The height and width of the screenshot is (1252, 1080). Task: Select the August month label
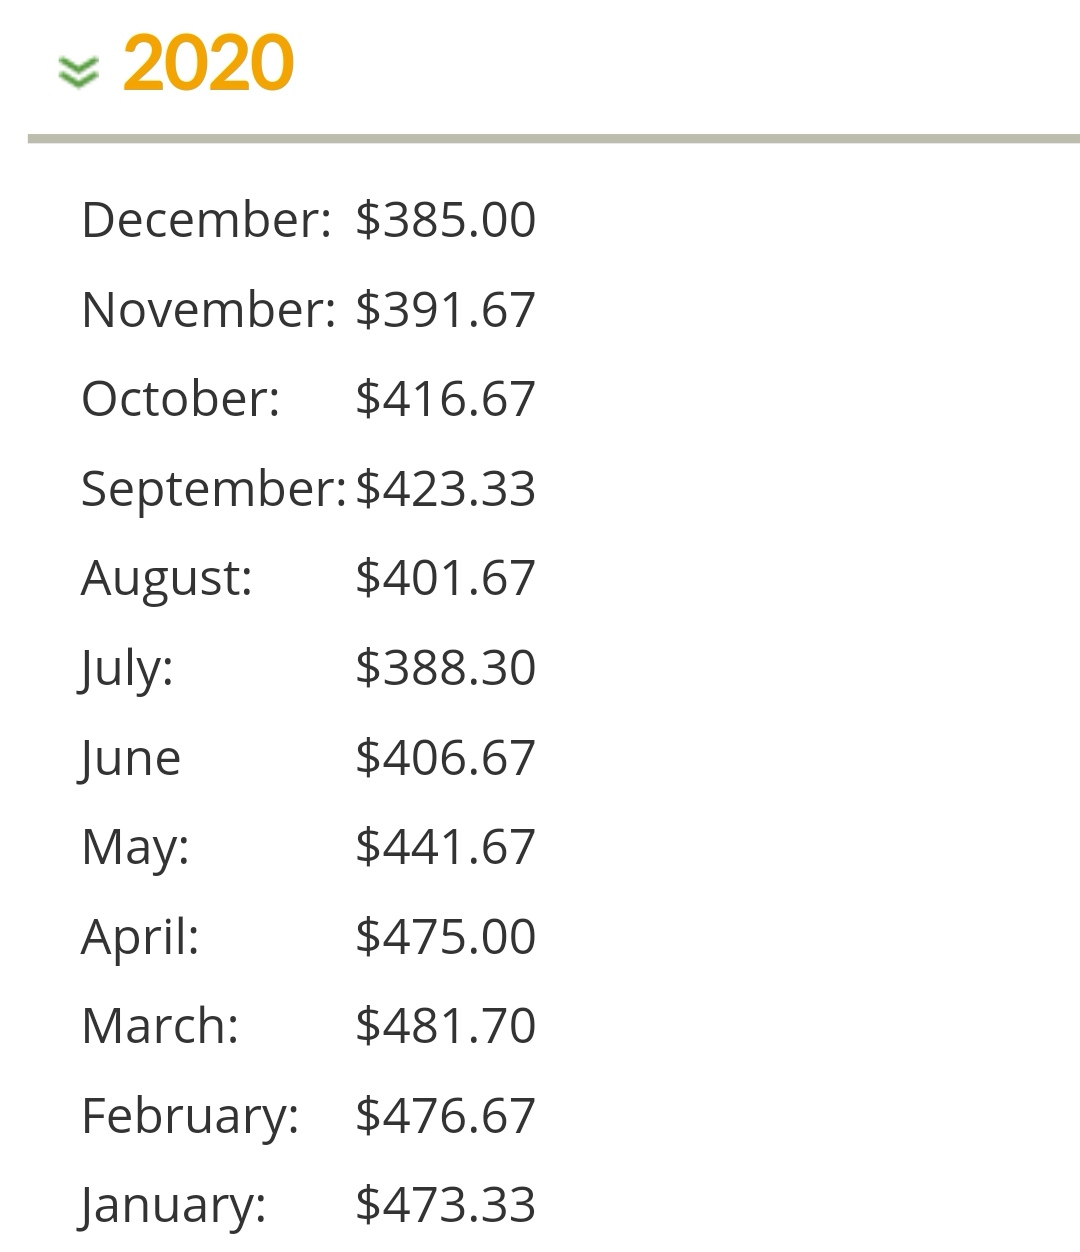tap(167, 578)
